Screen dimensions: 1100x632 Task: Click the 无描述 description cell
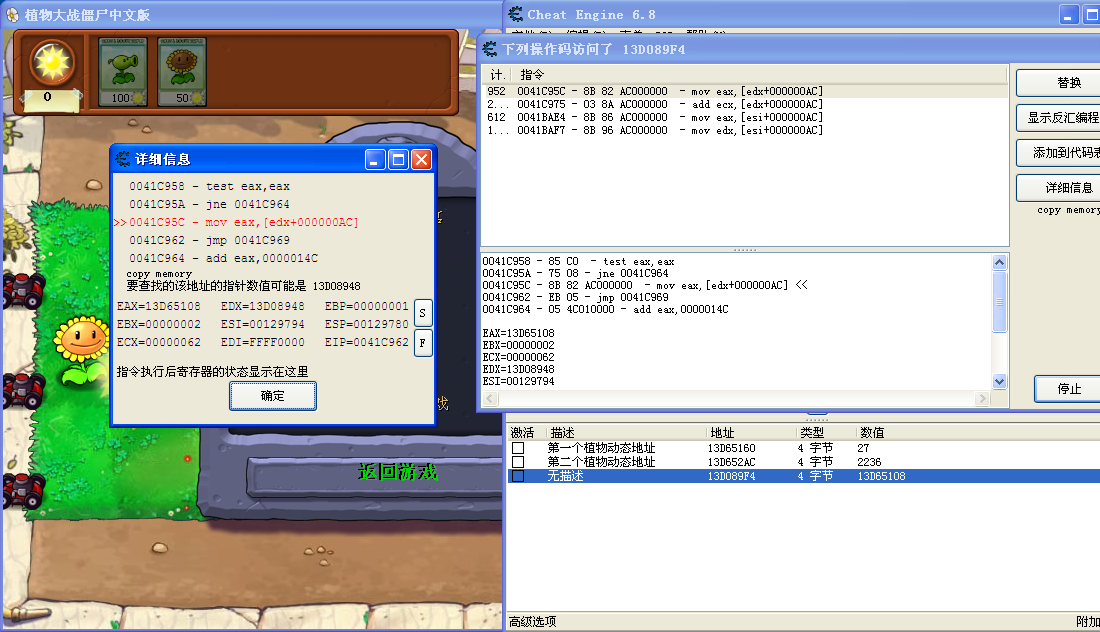tap(565, 476)
